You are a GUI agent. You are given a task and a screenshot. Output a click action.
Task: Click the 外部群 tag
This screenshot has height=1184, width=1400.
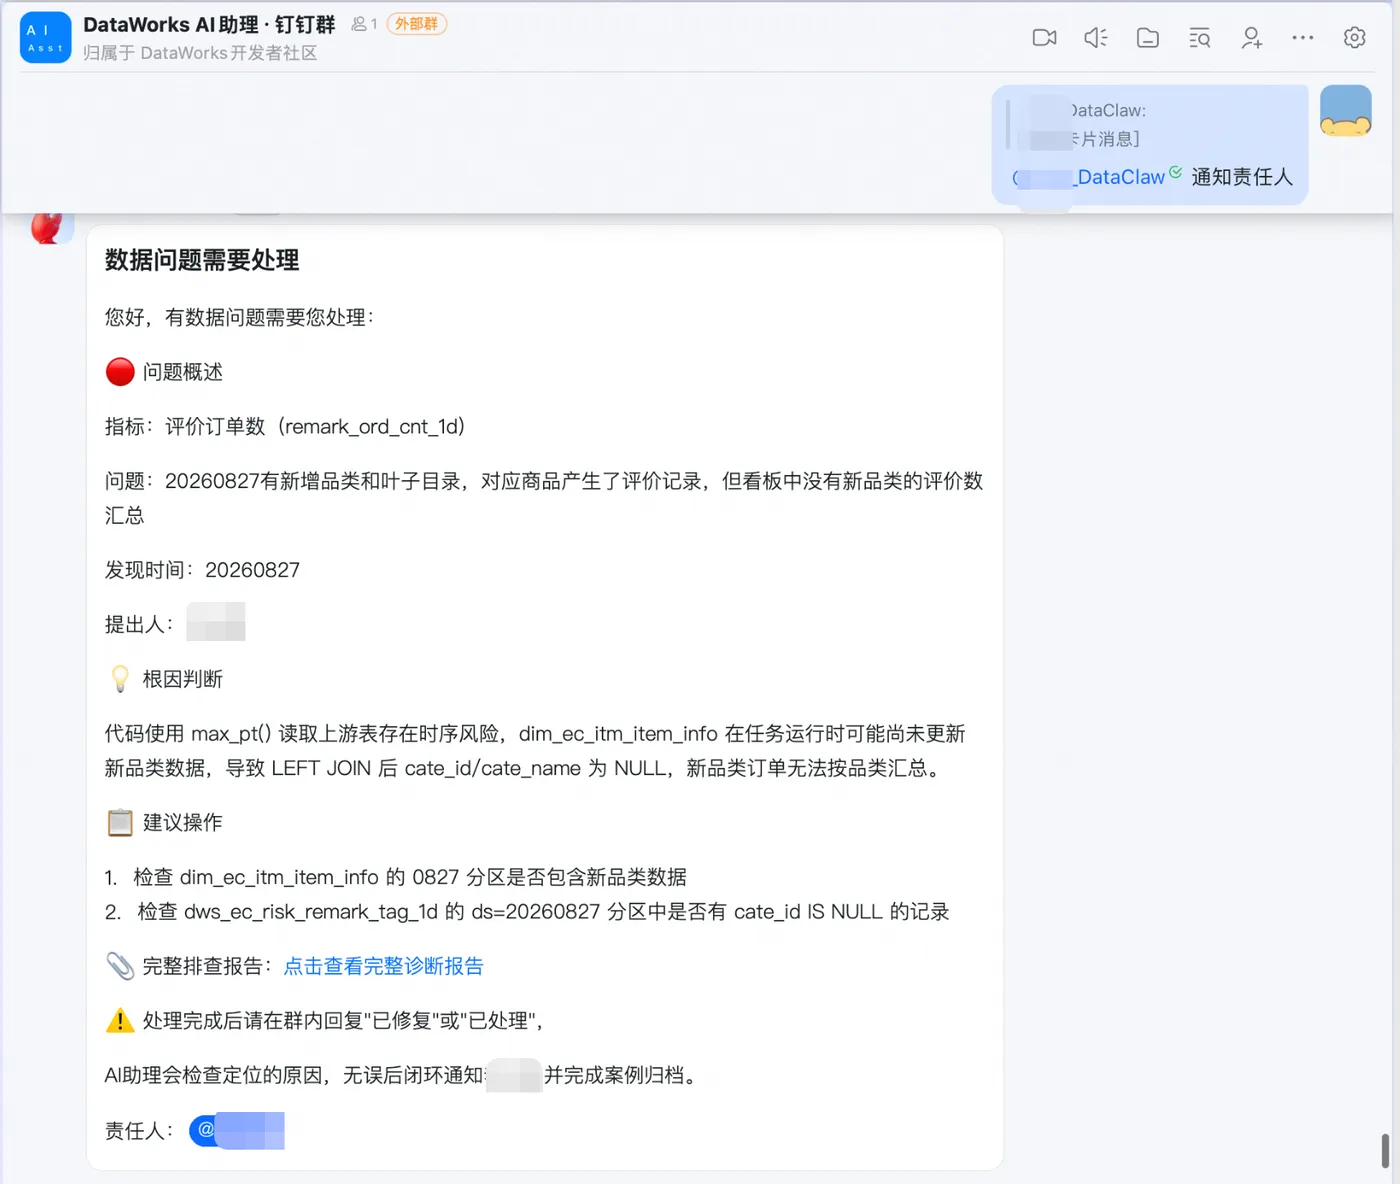[x=416, y=24]
